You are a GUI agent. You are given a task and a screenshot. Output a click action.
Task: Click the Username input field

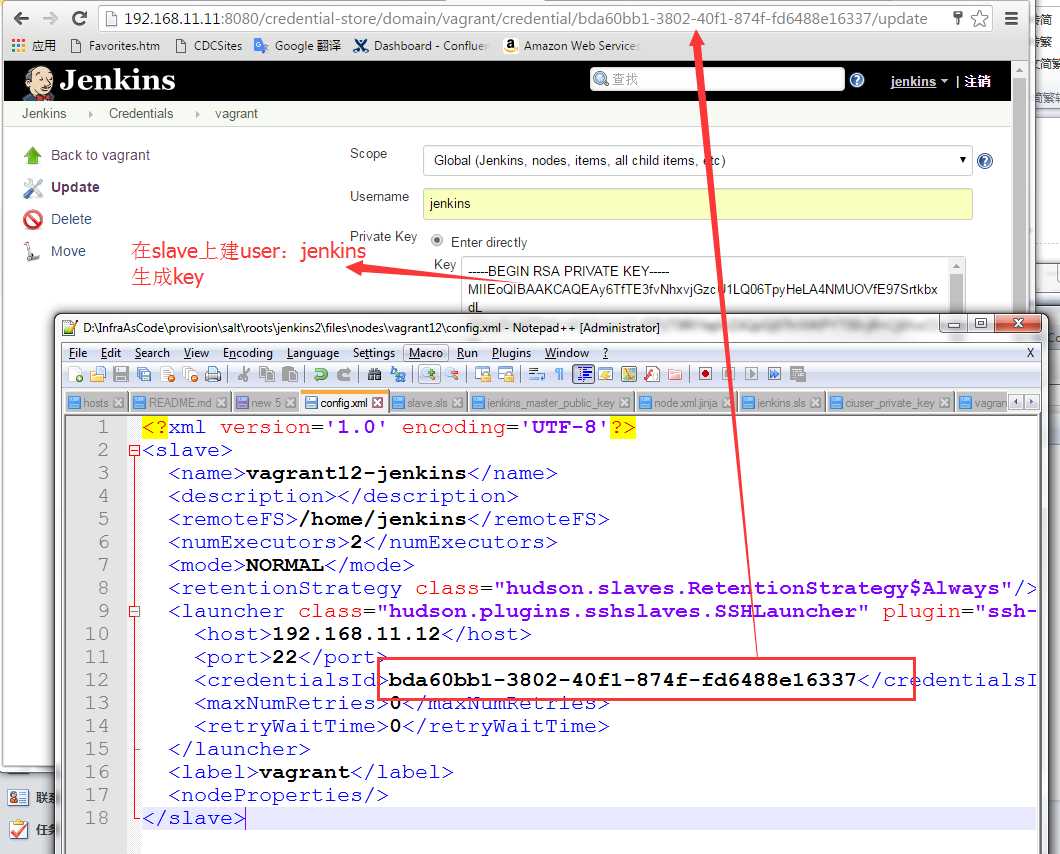[698, 204]
